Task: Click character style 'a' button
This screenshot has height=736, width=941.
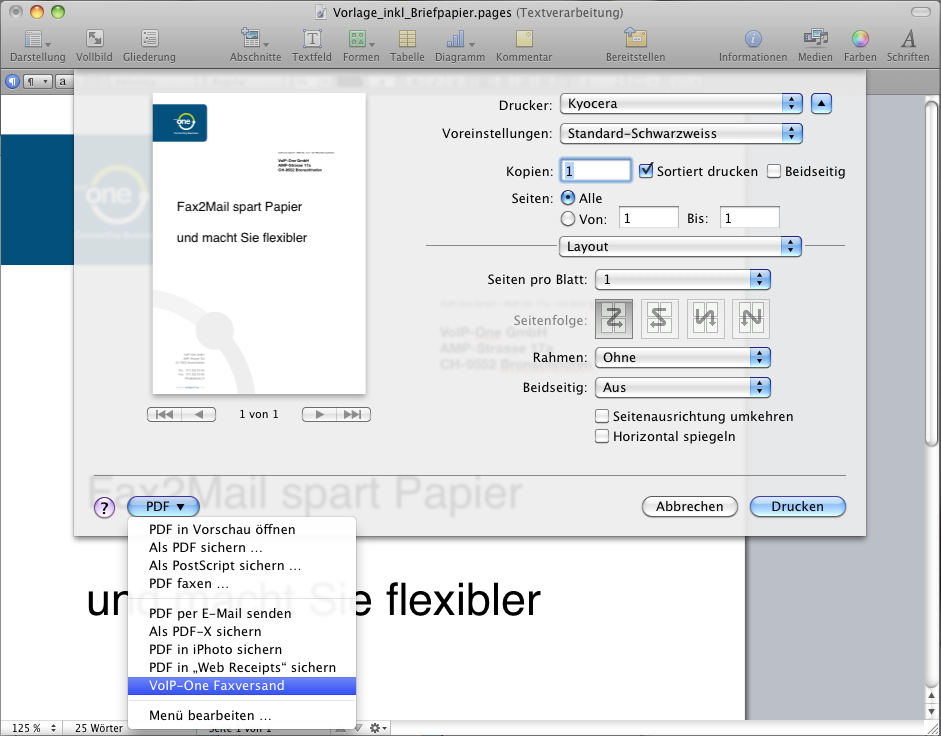Action: [63, 81]
